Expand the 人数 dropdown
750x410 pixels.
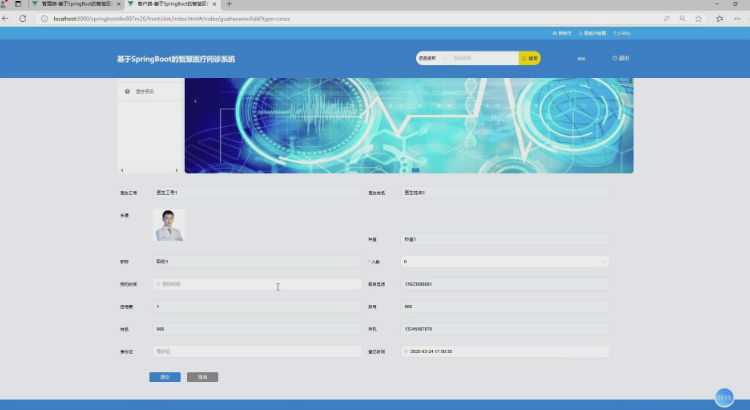505,262
